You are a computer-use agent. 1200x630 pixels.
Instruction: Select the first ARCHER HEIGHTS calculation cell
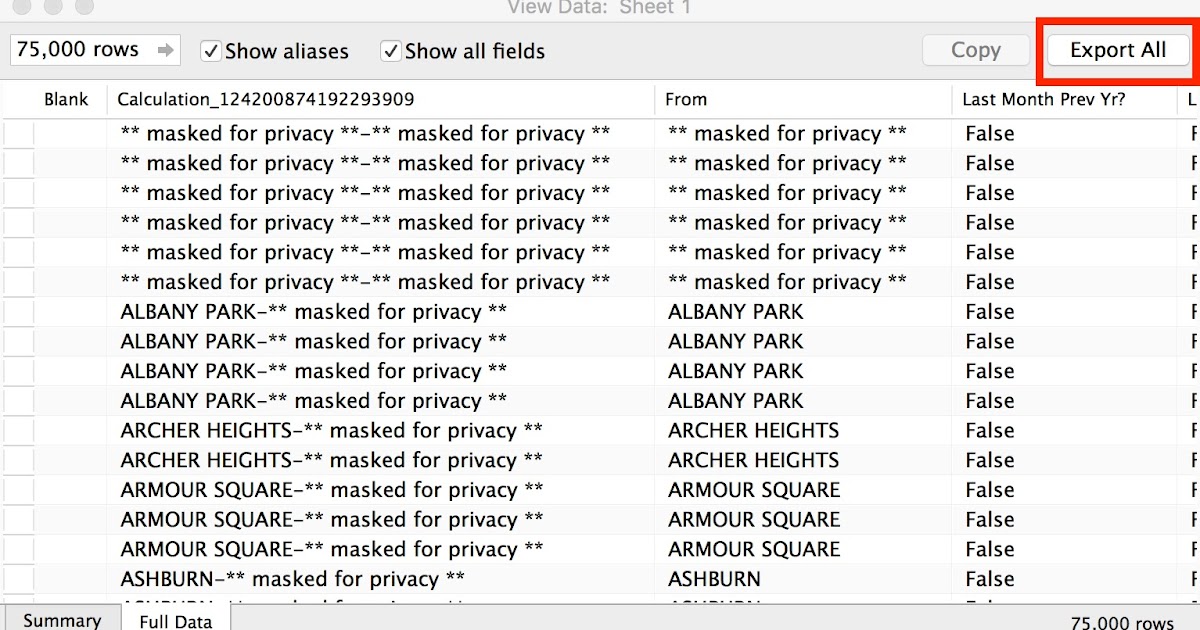pyautogui.click(x=331, y=431)
